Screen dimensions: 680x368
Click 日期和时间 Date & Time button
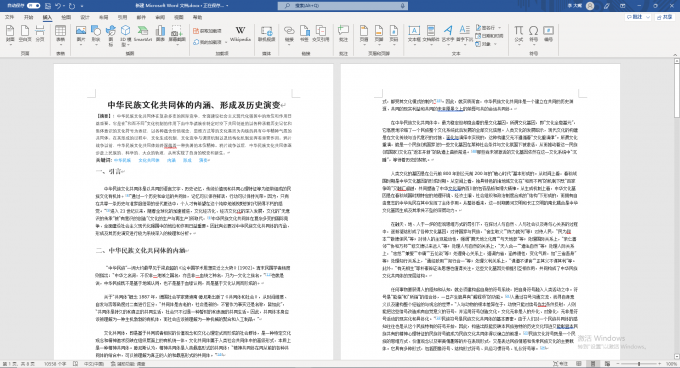pos(490,36)
